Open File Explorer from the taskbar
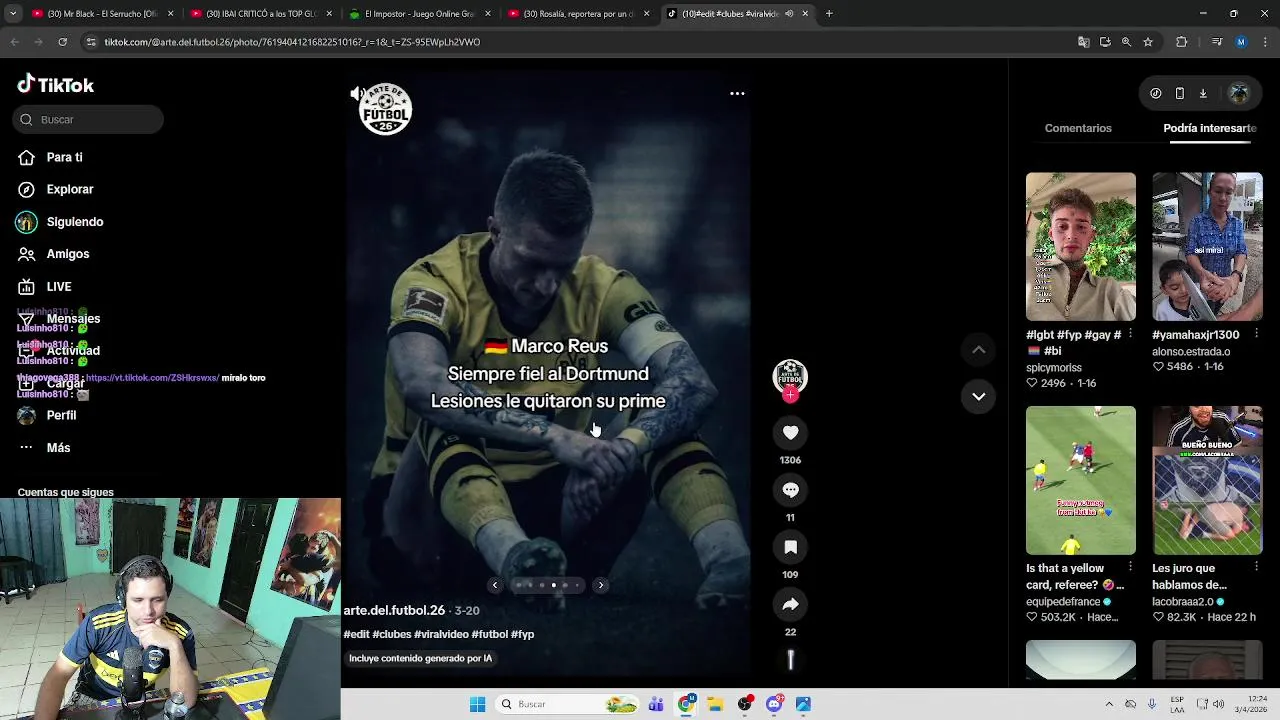1280x720 pixels. pyautogui.click(x=715, y=704)
